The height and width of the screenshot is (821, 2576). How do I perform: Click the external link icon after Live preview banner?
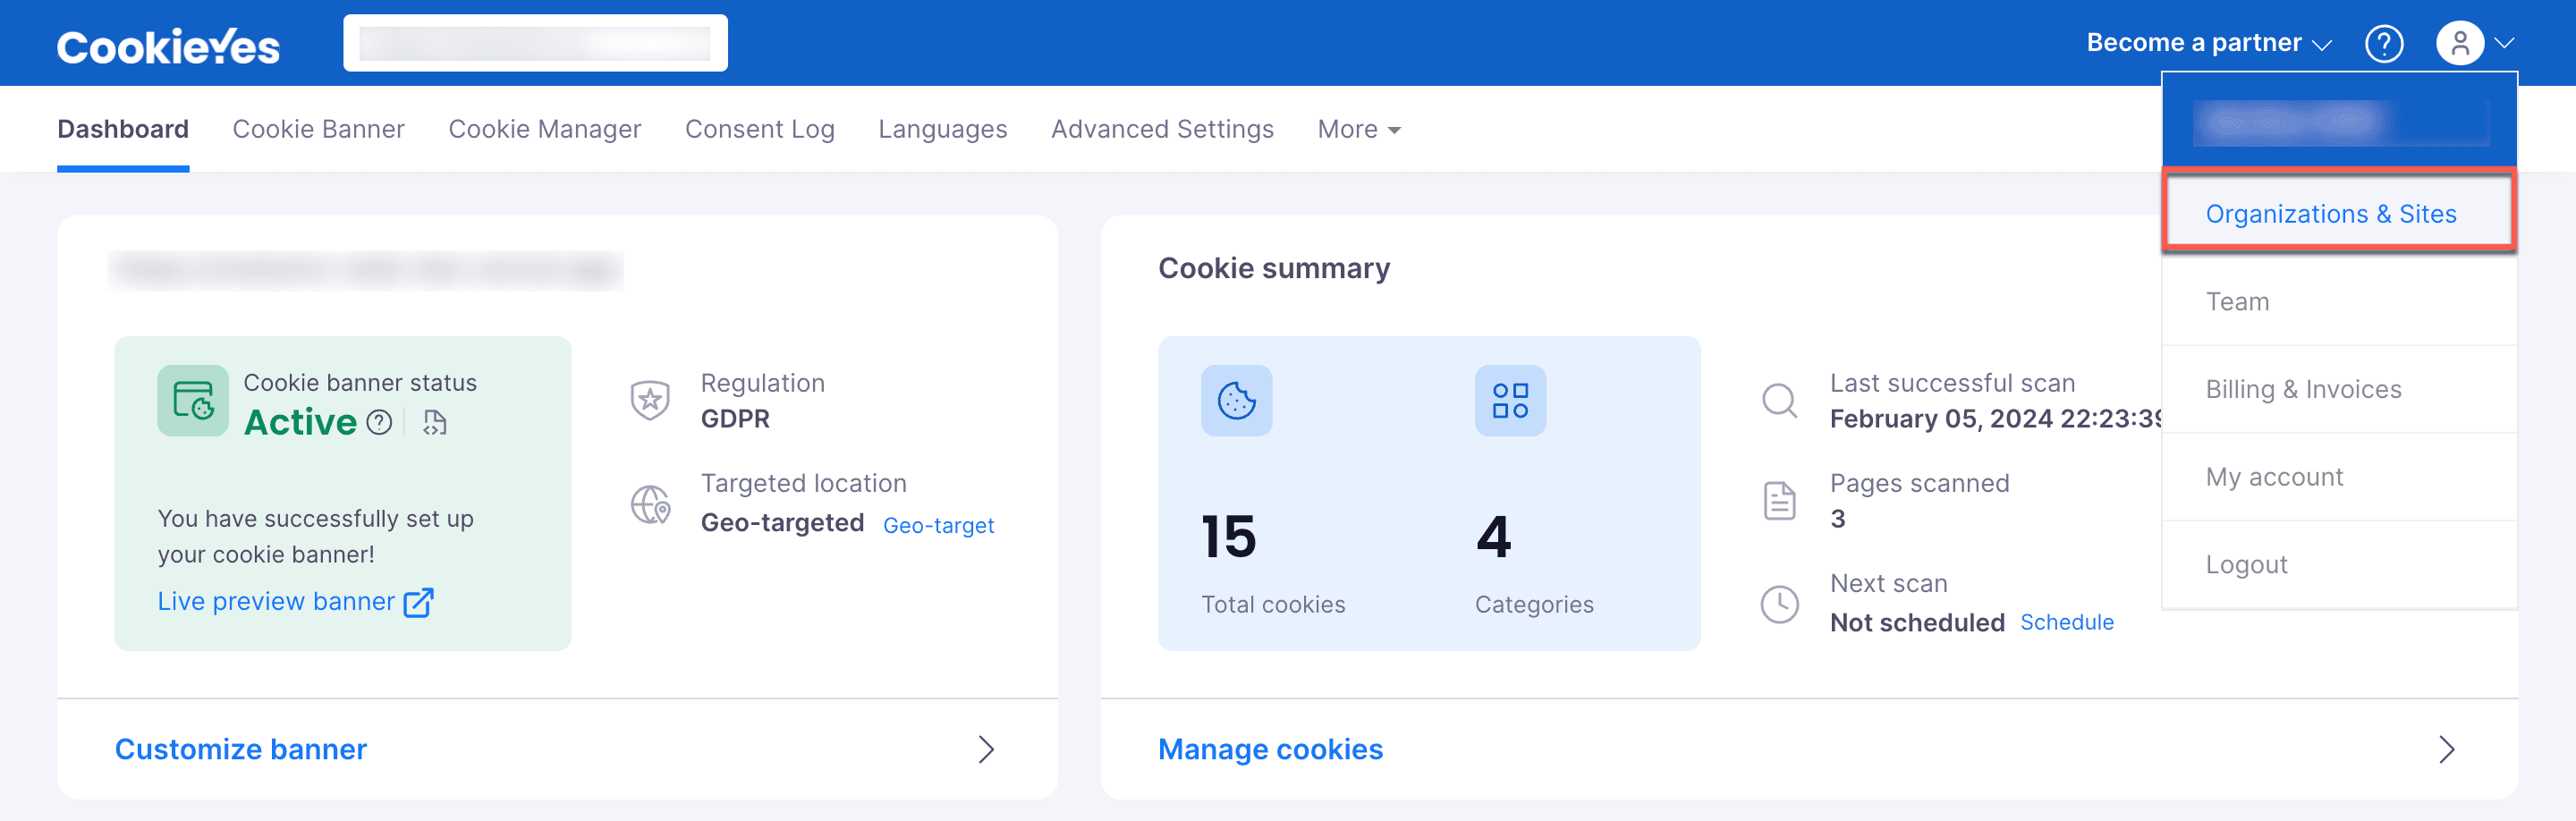418,602
